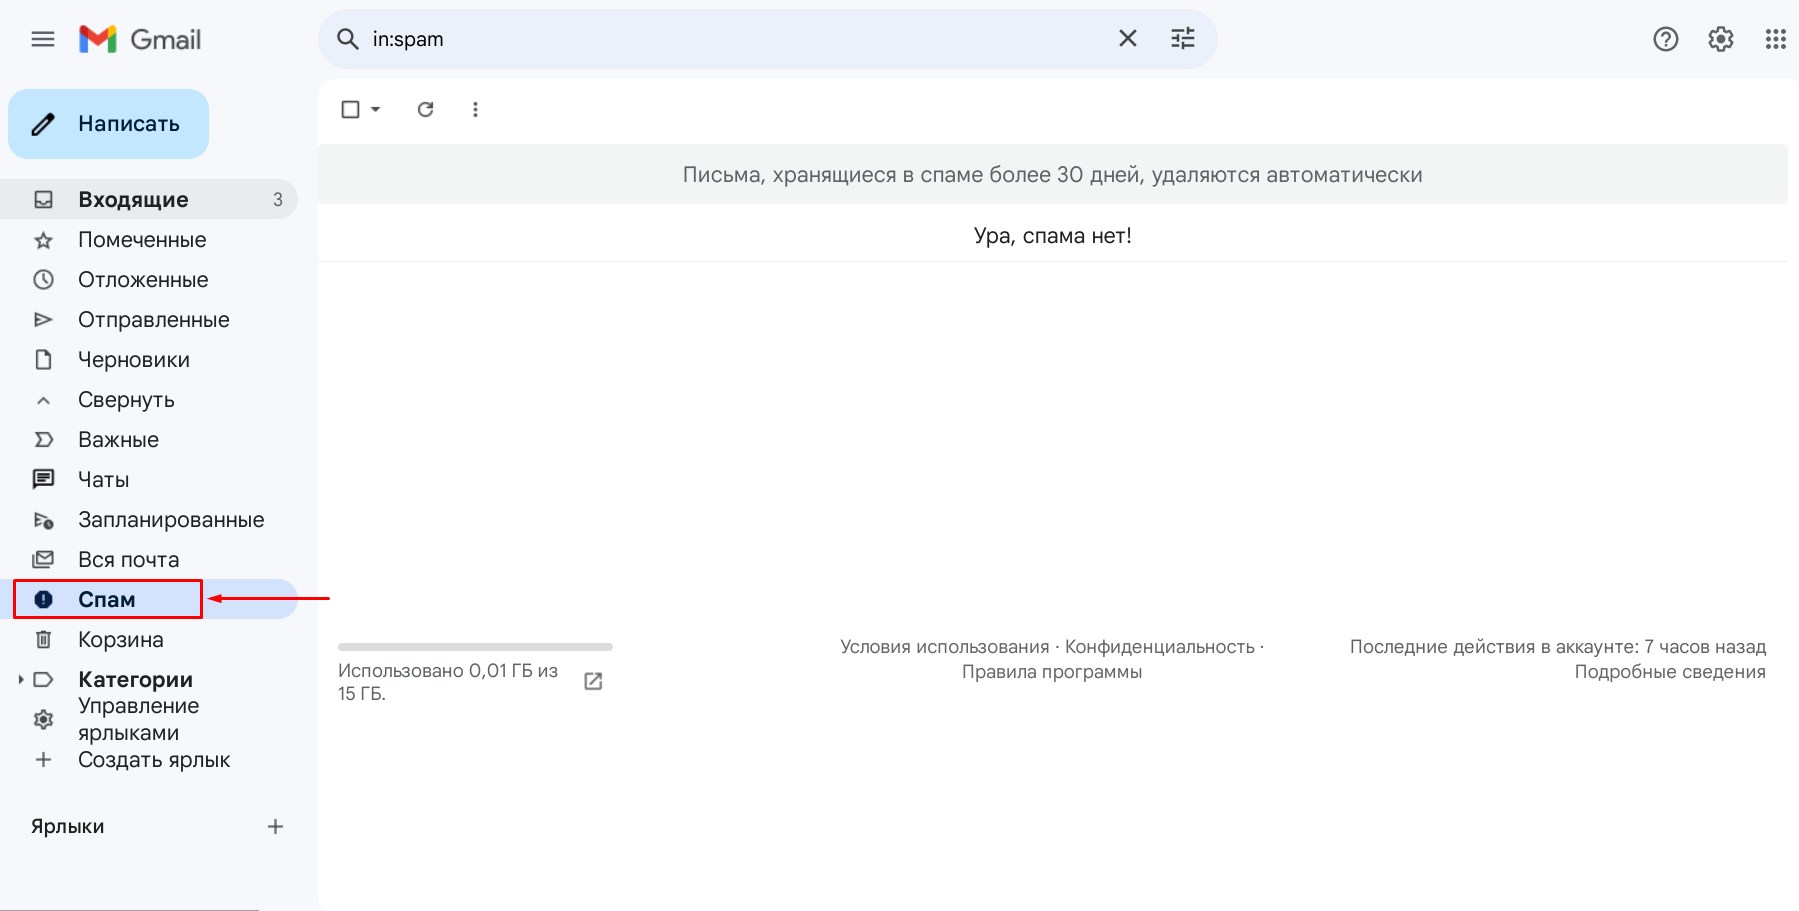Open search options (filter sliders icon)
Image resolution: width=1799 pixels, height=911 pixels.
1183,38
